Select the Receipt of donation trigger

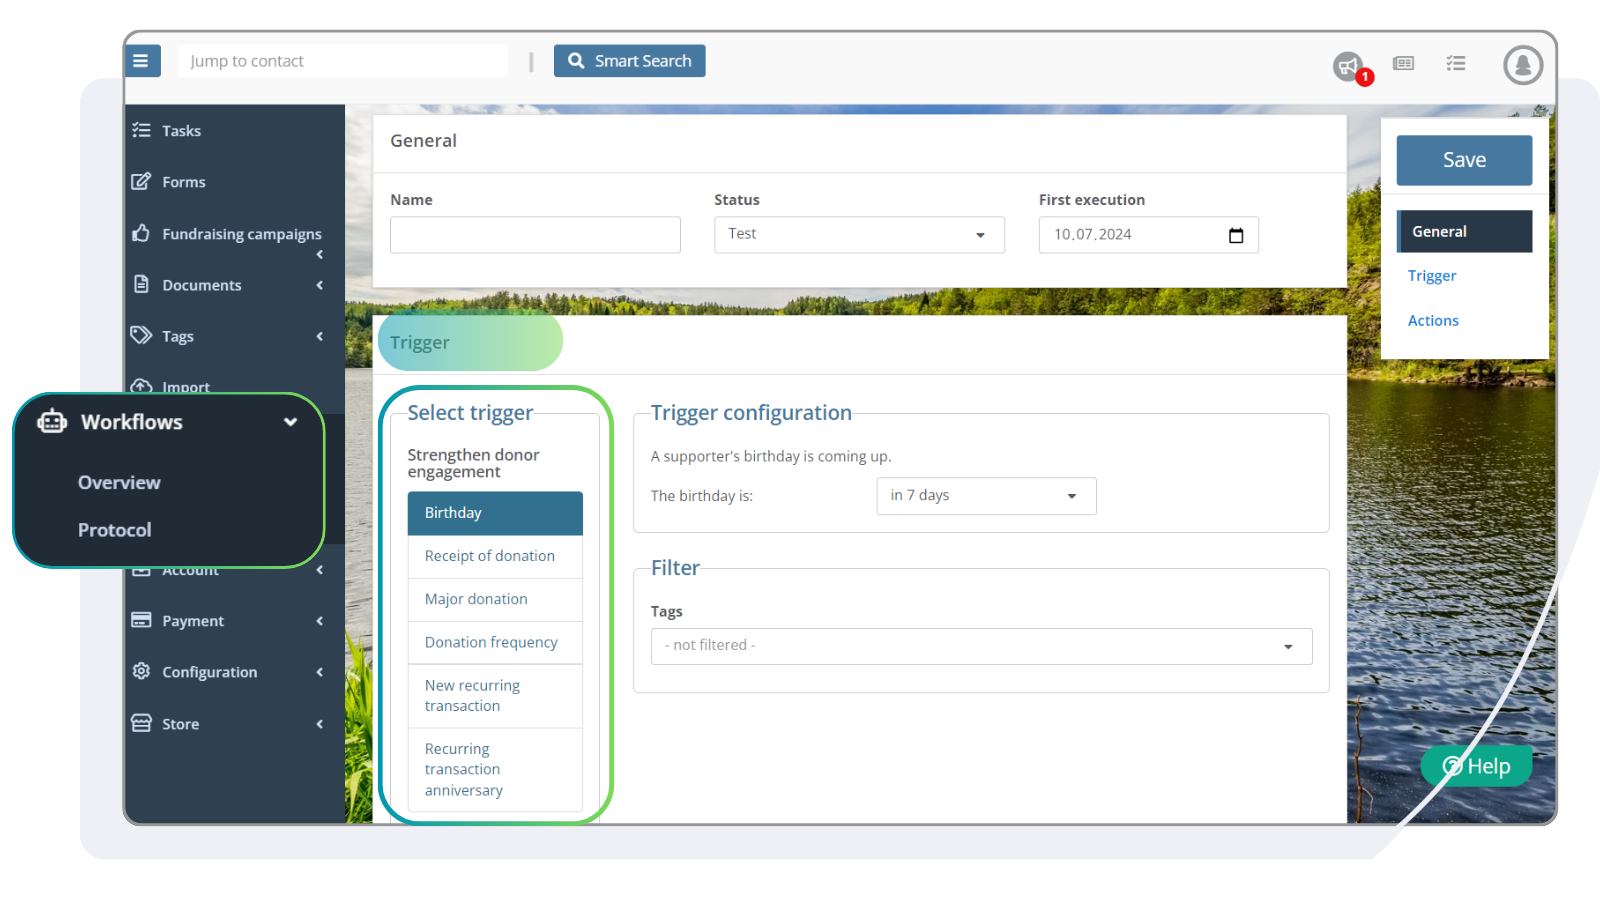[490, 555]
